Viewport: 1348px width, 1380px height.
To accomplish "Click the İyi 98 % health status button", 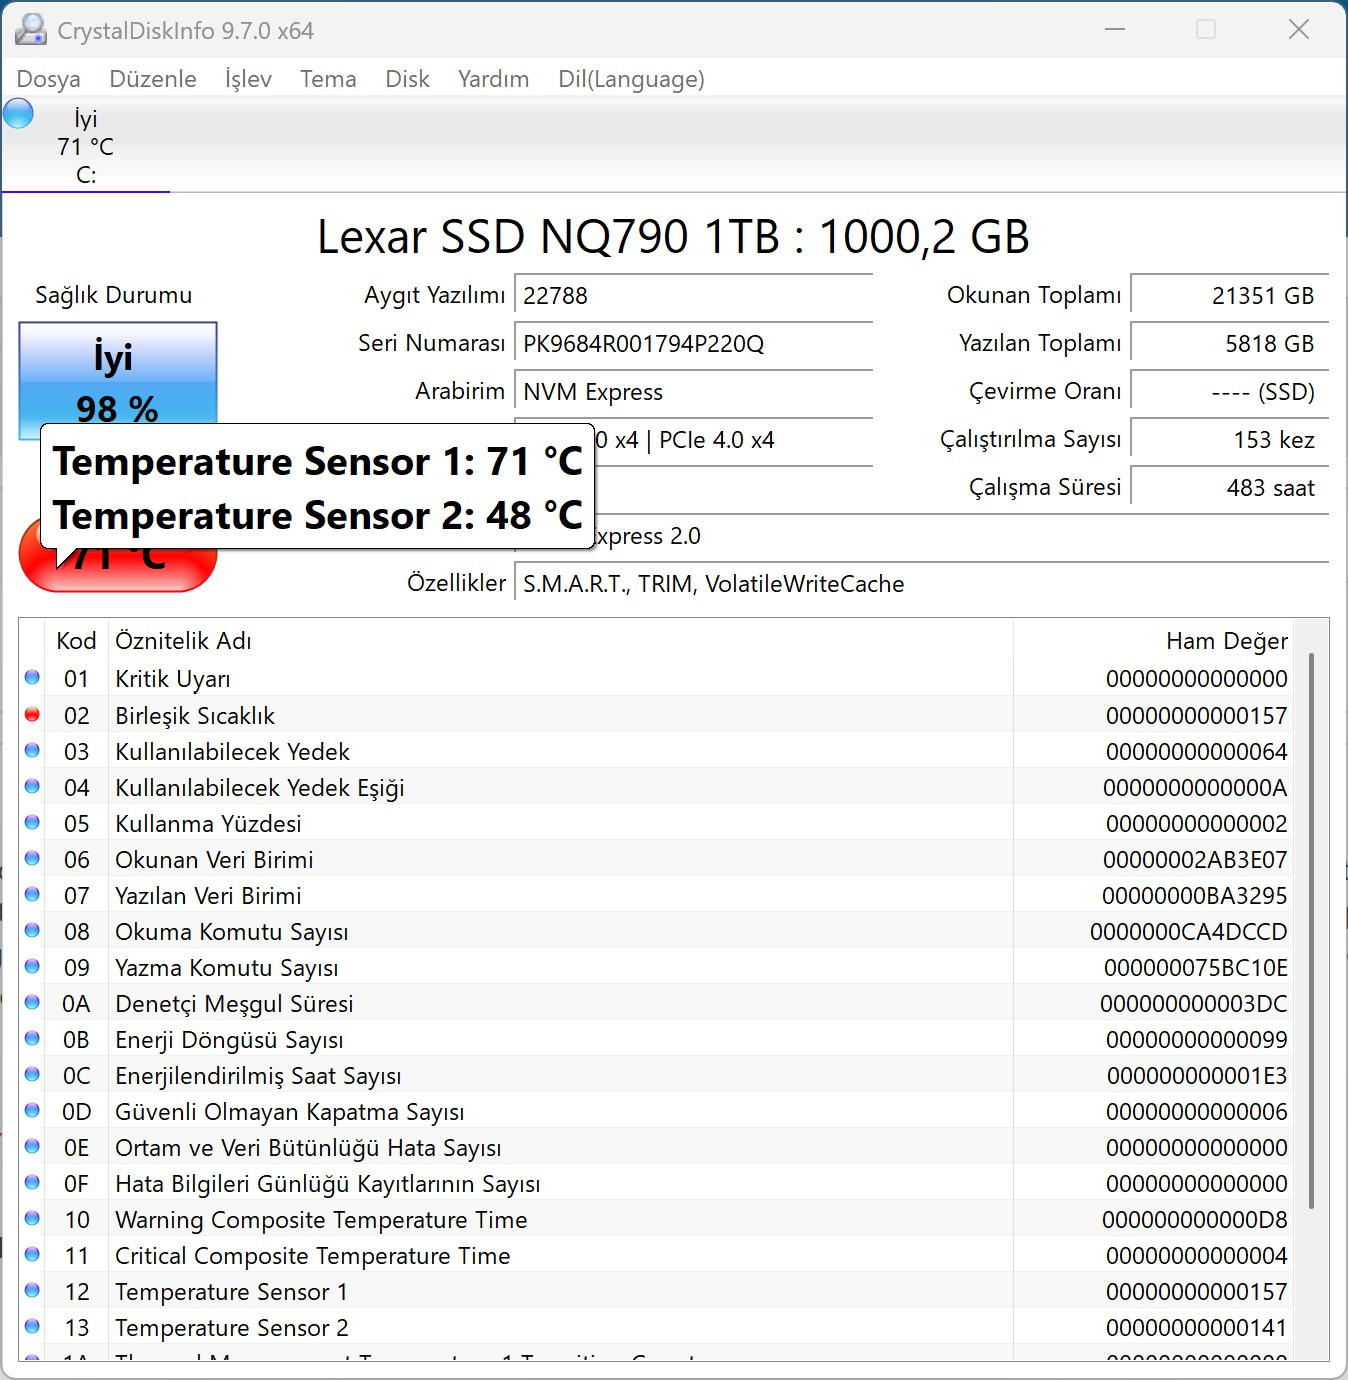I will point(118,380).
